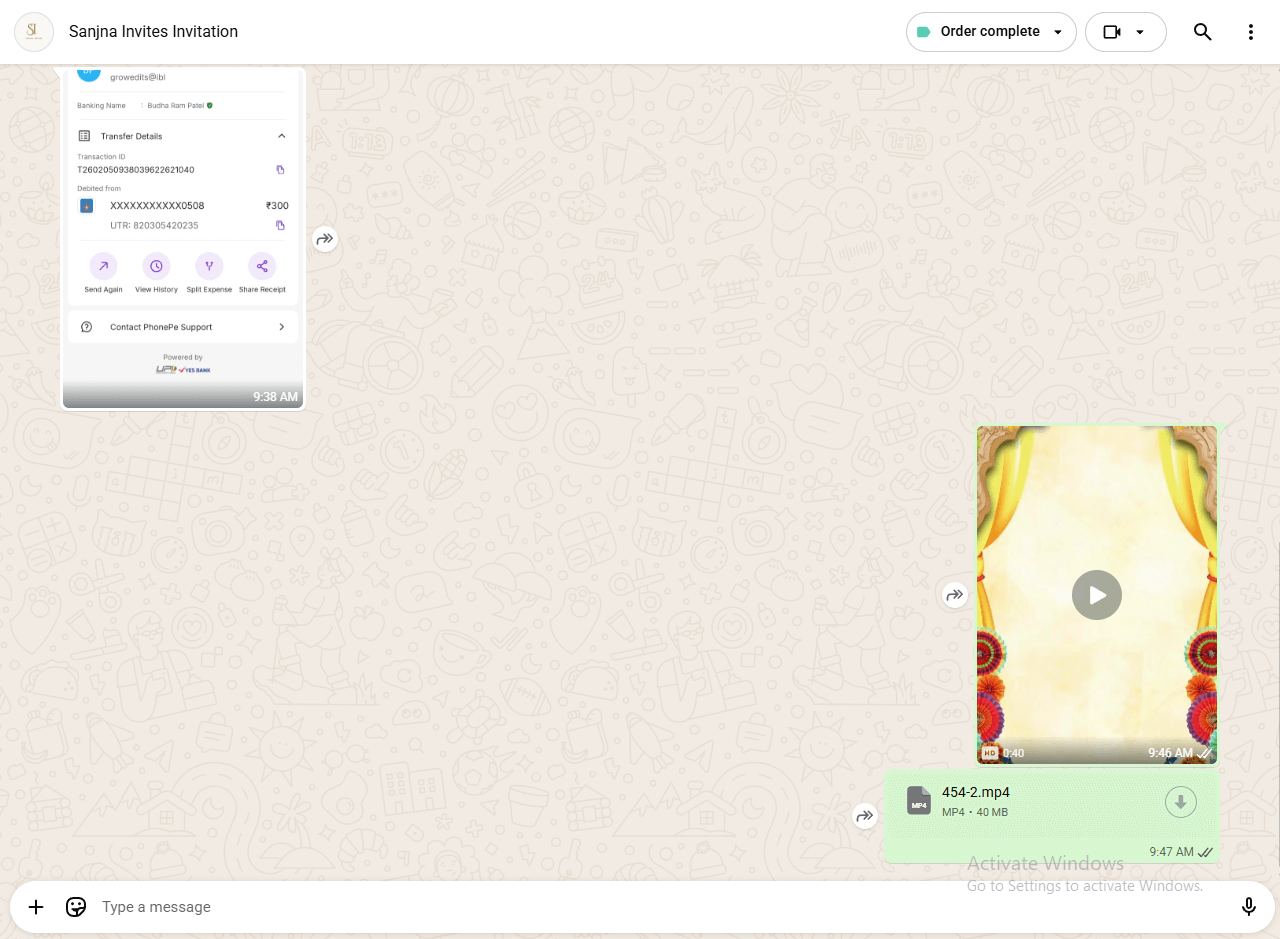The image size is (1280, 939).
Task: Start recording with the microphone icon
Action: [x=1248, y=907]
